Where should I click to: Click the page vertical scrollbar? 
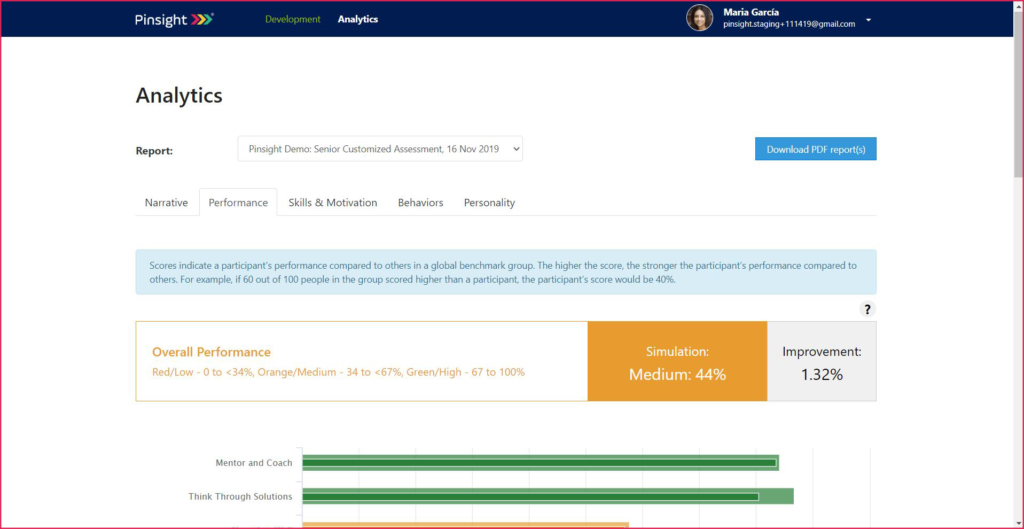coord(1018,120)
